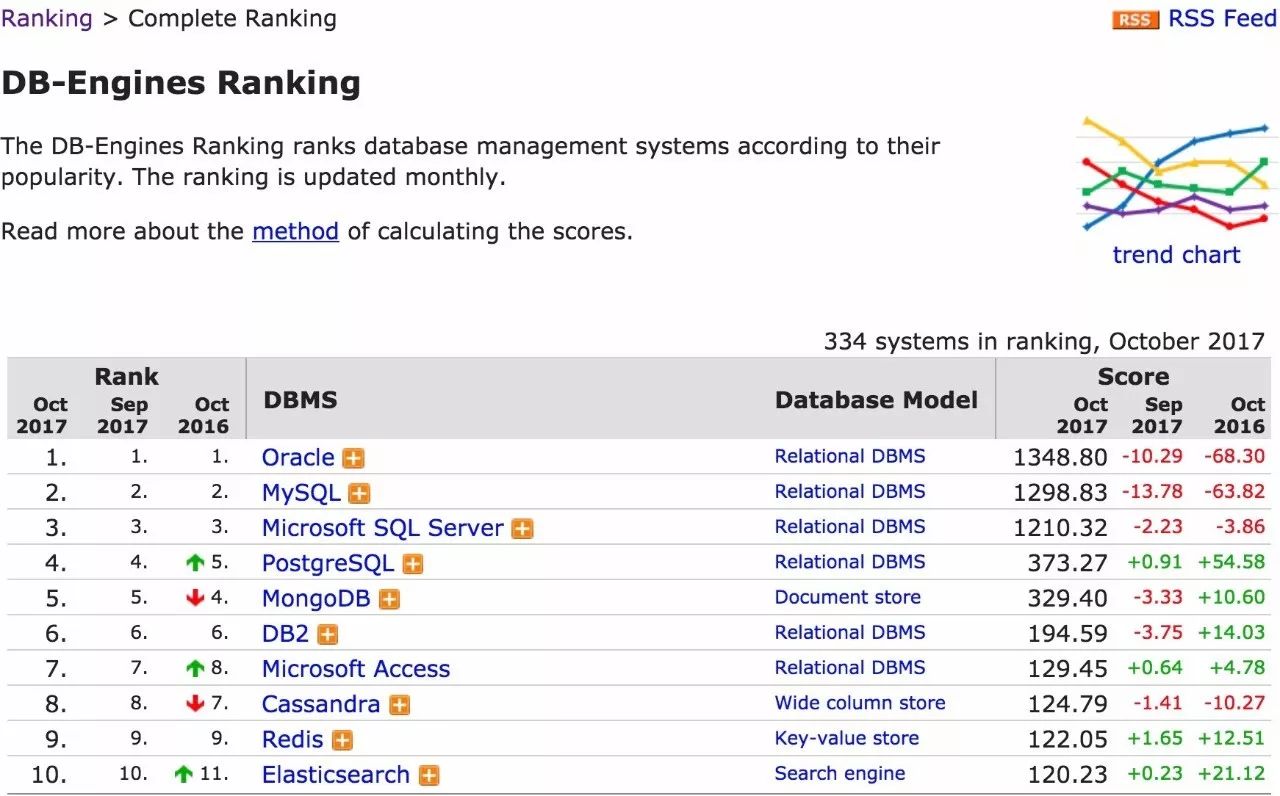Click the red down arrow in Cassandra row
The width and height of the screenshot is (1280, 796).
click(195, 704)
